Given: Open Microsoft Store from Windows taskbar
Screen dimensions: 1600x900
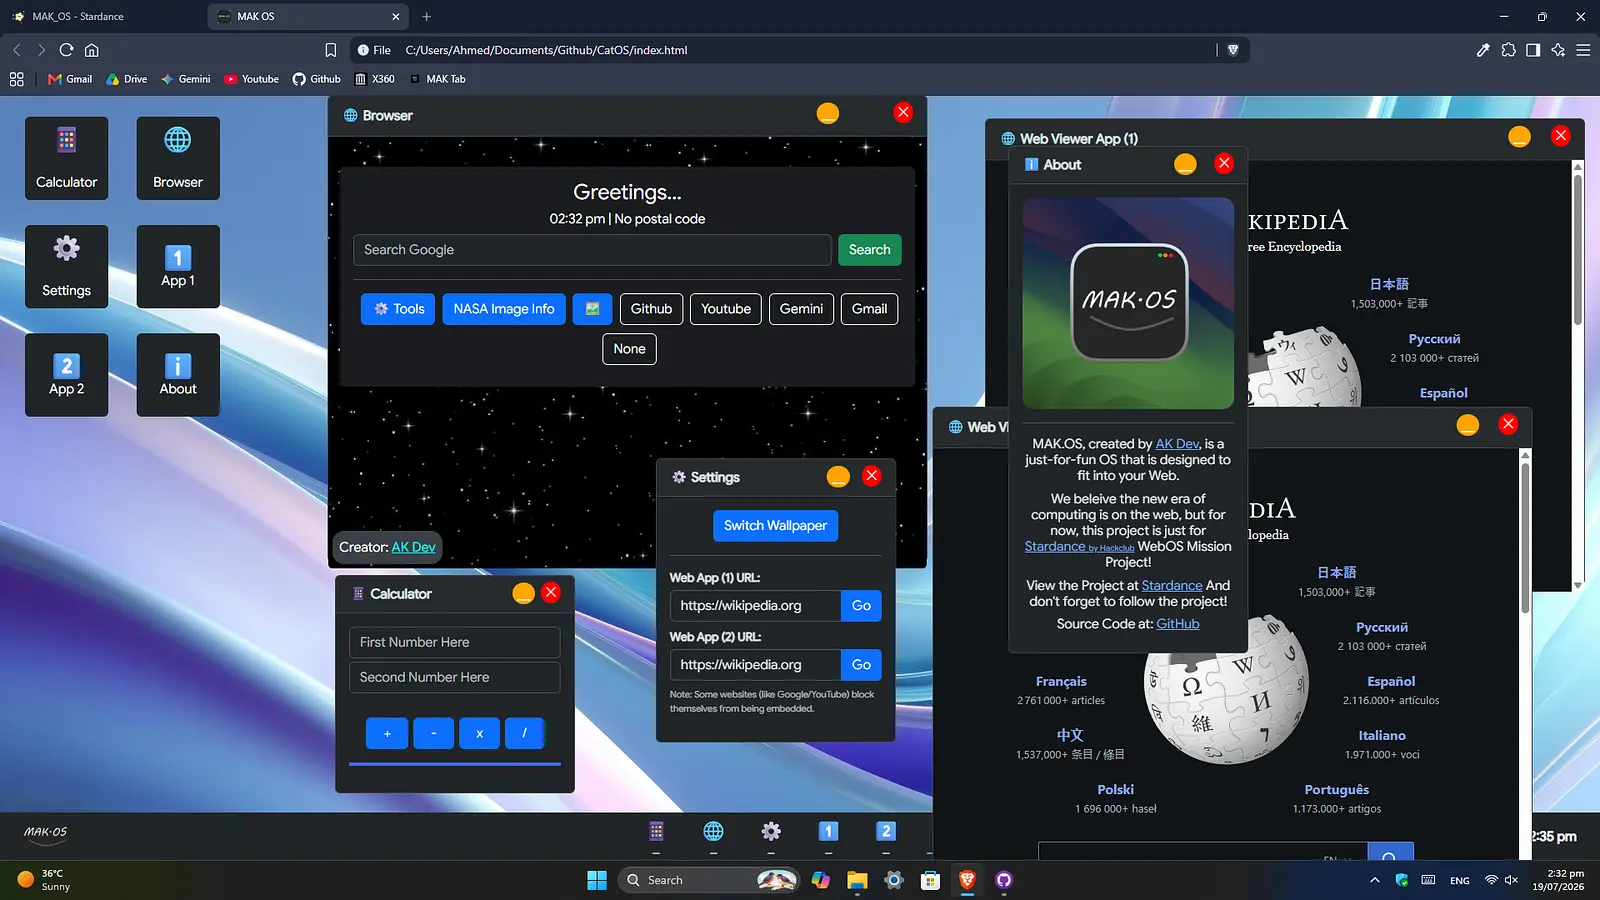Looking at the screenshot, I should pos(931,880).
